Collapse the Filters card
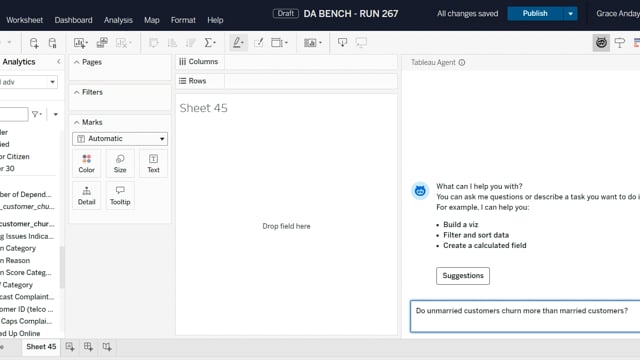This screenshot has width=640, height=360. tap(76, 92)
